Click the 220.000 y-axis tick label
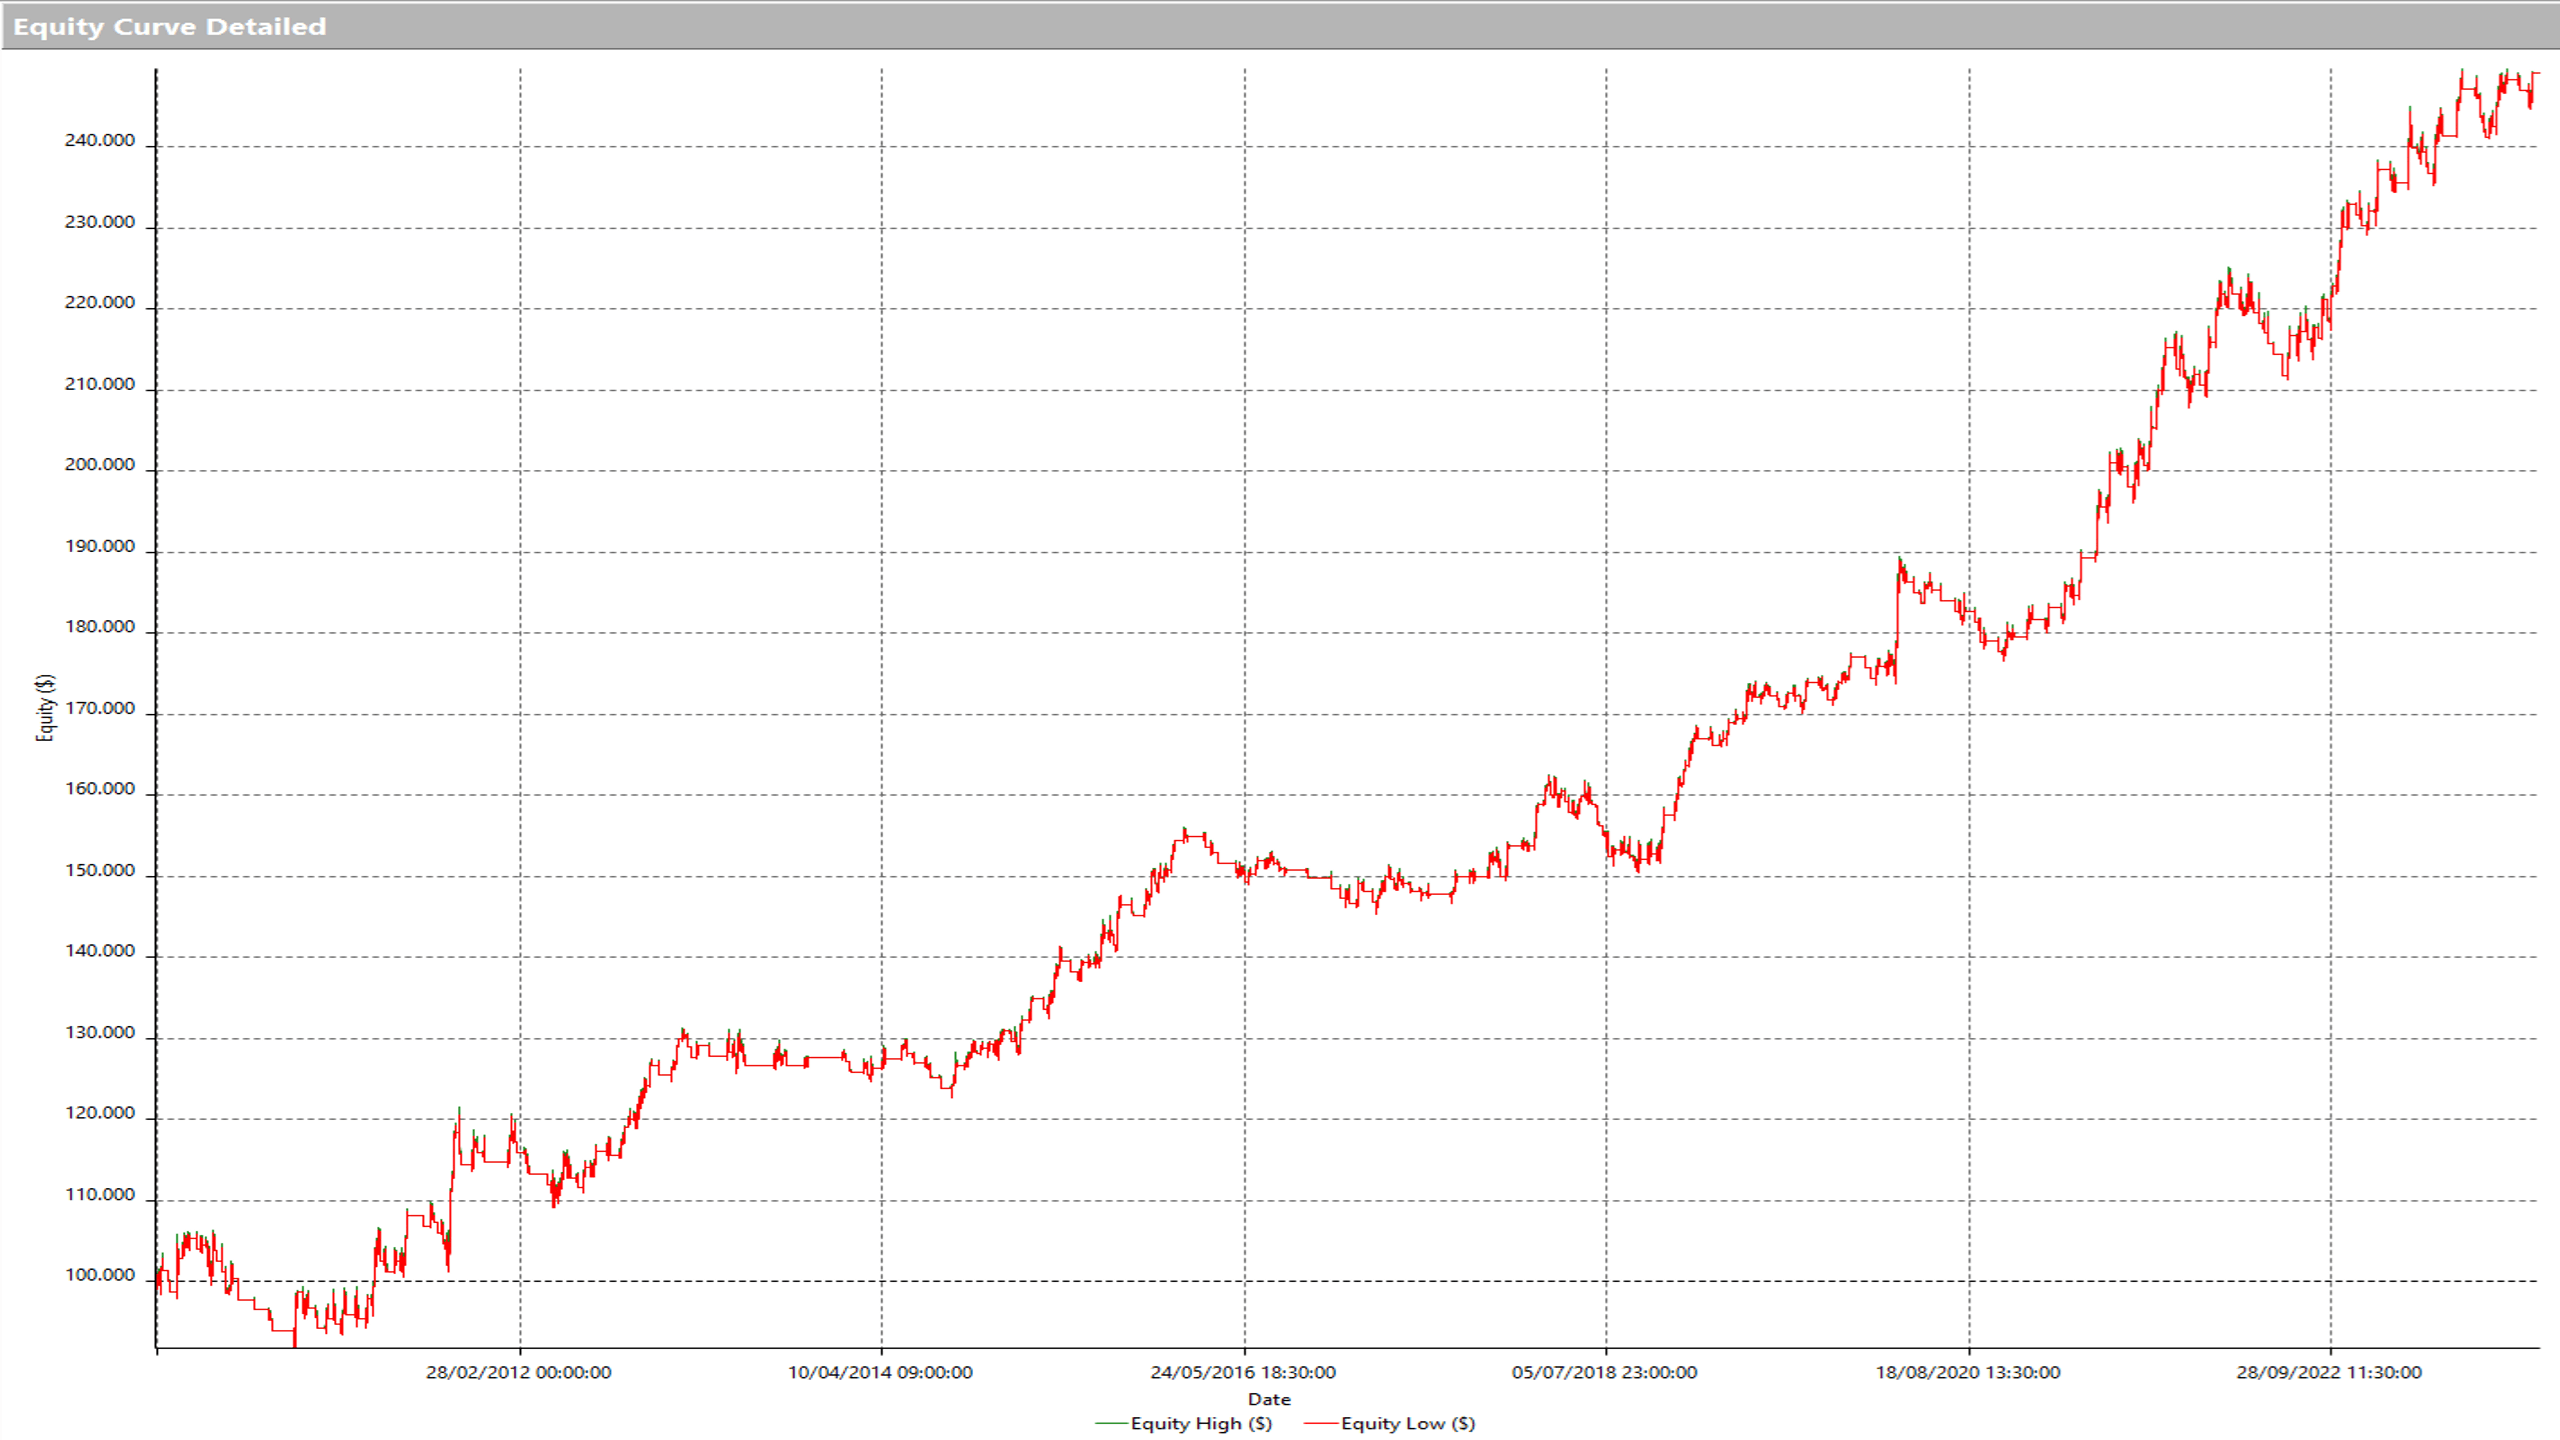The image size is (2560, 1440). click(x=99, y=302)
